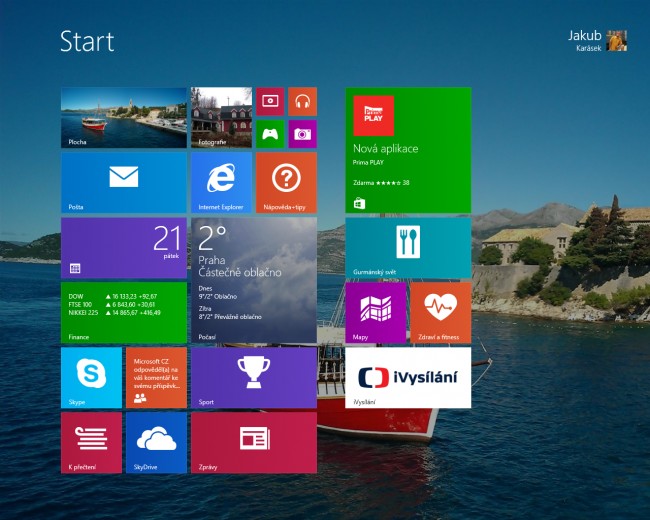Open the Nápověda+tipy help tile
The width and height of the screenshot is (650, 520).
(x=286, y=182)
